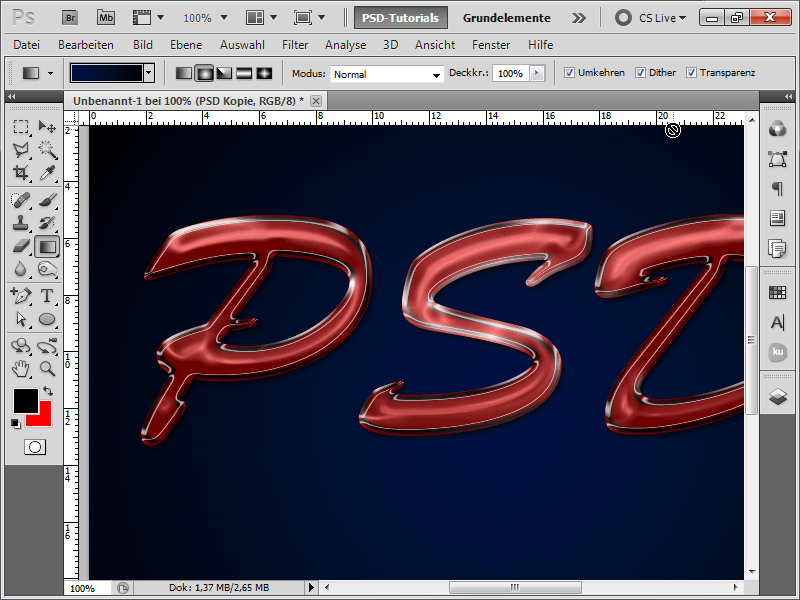The width and height of the screenshot is (800, 600).
Task: Open the Filter menu
Action: 295,45
